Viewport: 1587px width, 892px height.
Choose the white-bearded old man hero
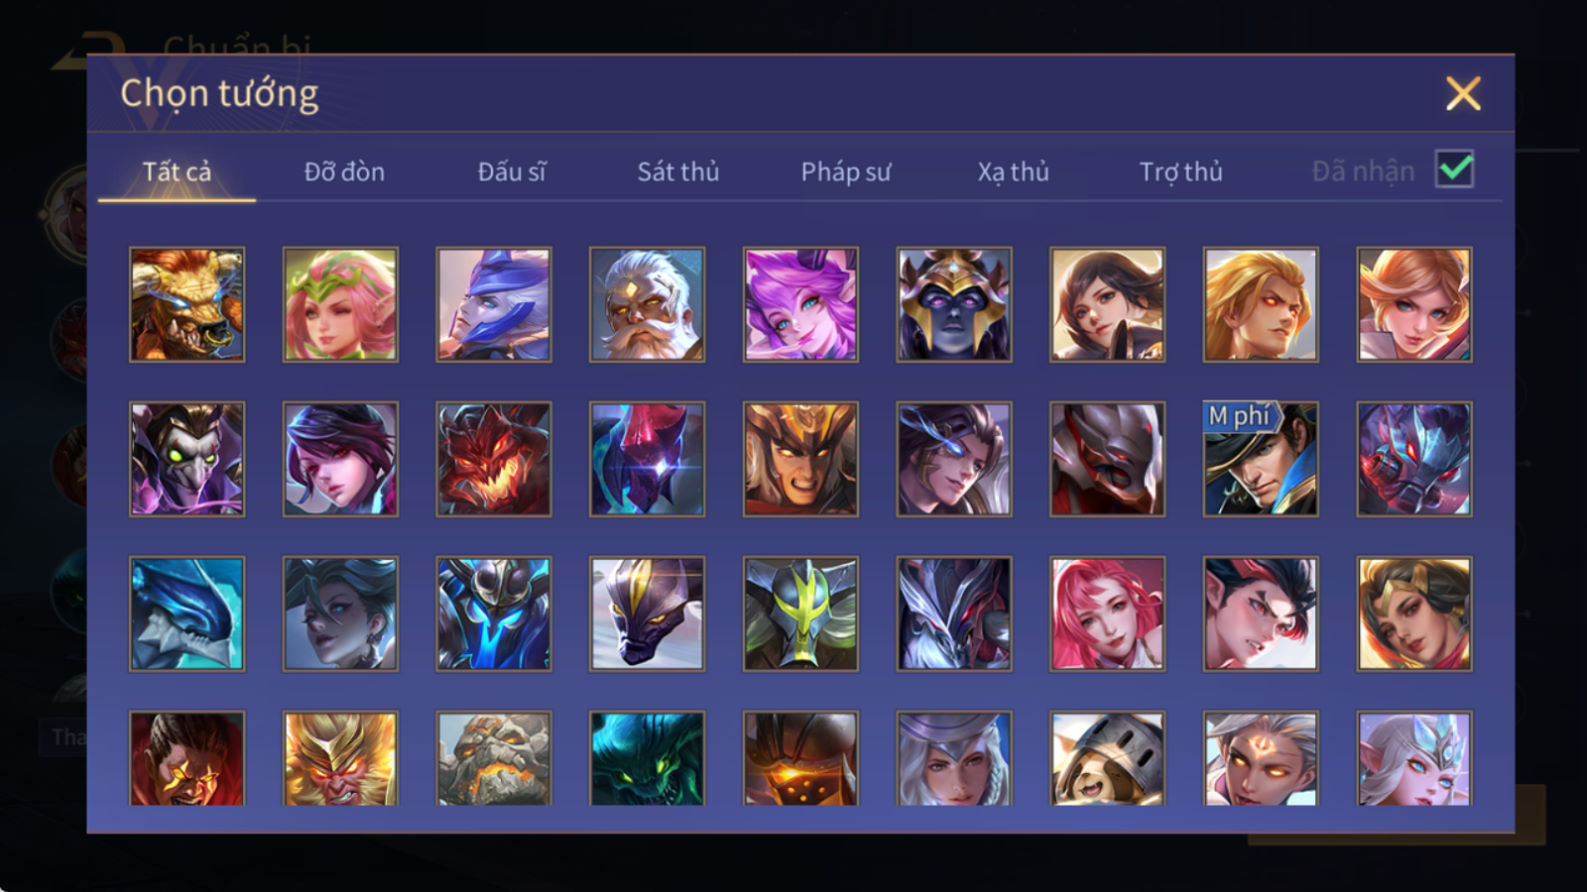point(647,304)
